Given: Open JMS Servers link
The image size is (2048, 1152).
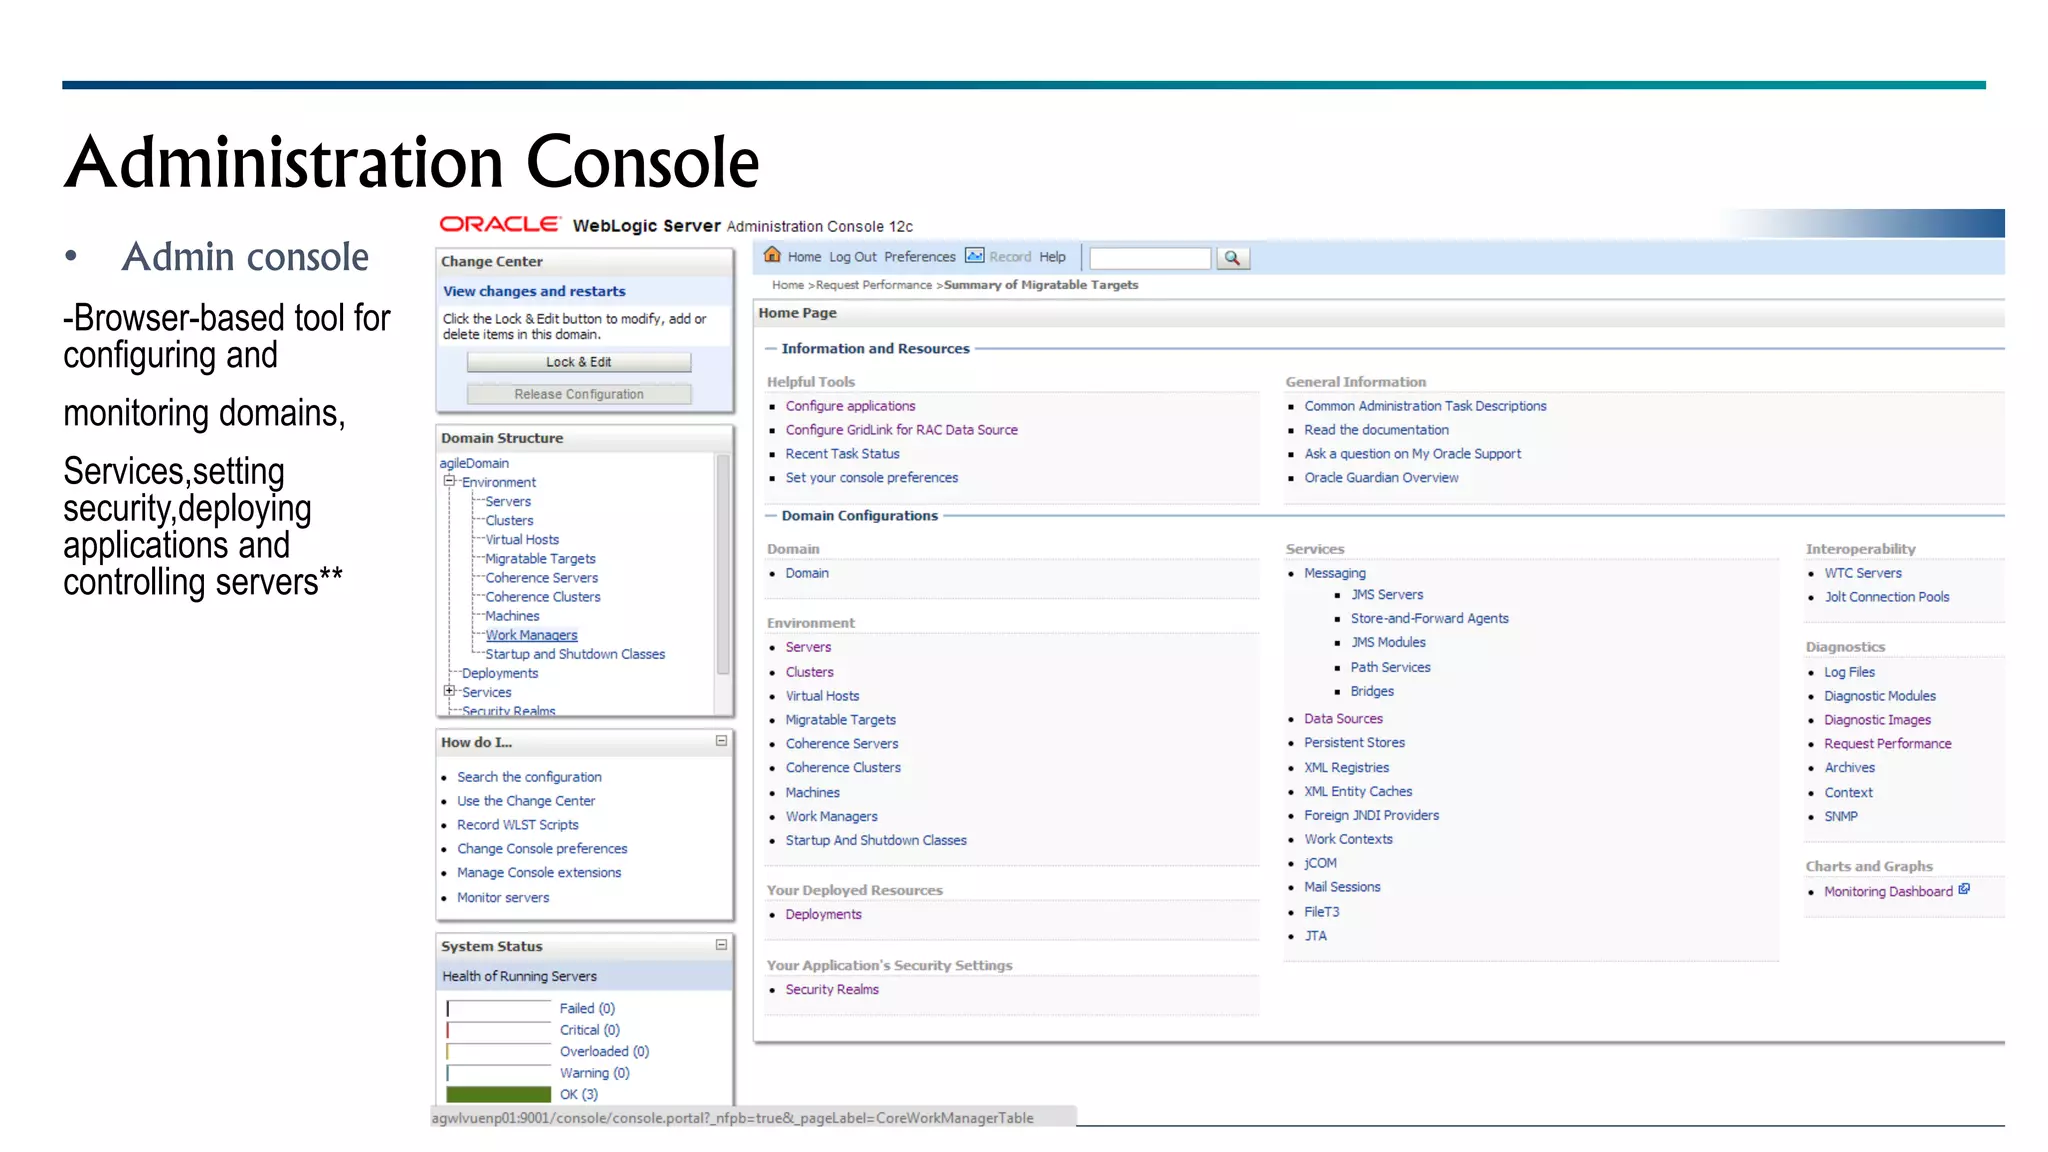Looking at the screenshot, I should click(1387, 595).
